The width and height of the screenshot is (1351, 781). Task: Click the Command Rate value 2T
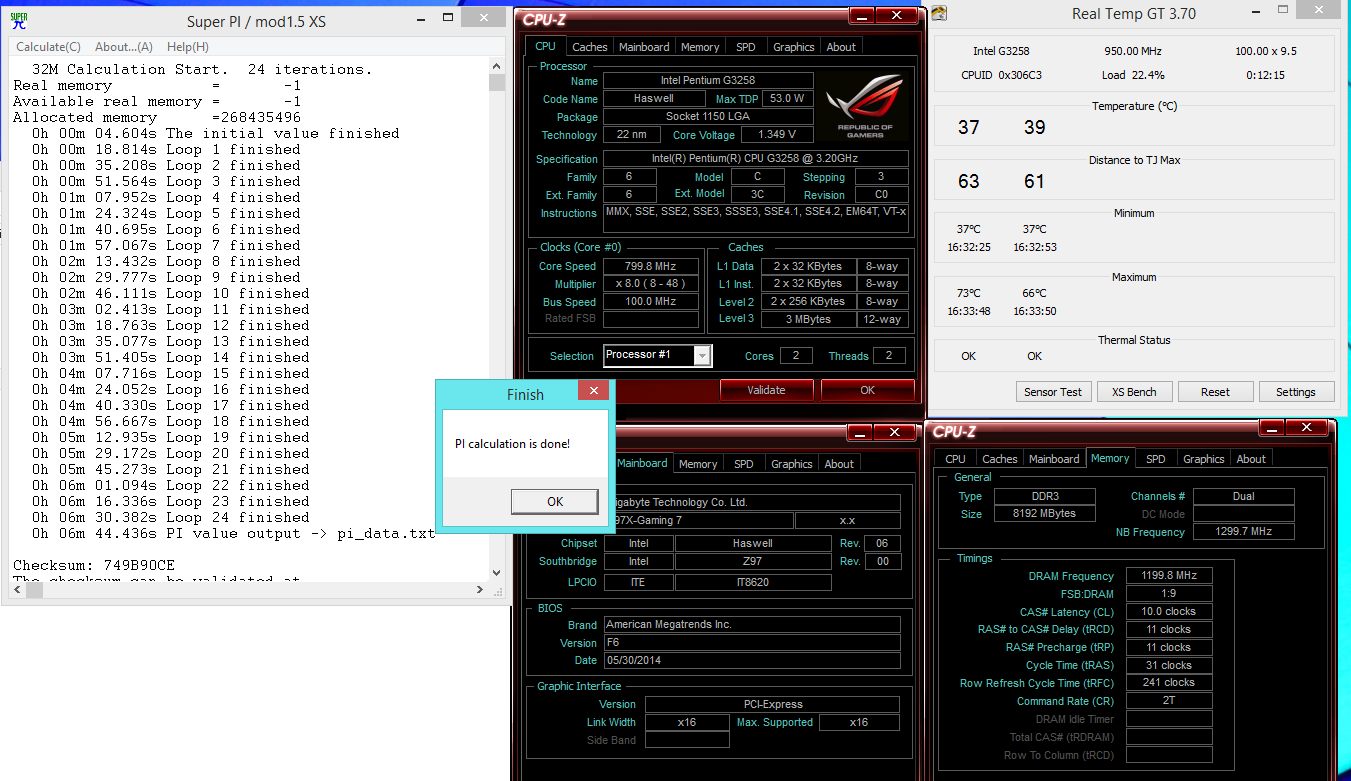1169,701
